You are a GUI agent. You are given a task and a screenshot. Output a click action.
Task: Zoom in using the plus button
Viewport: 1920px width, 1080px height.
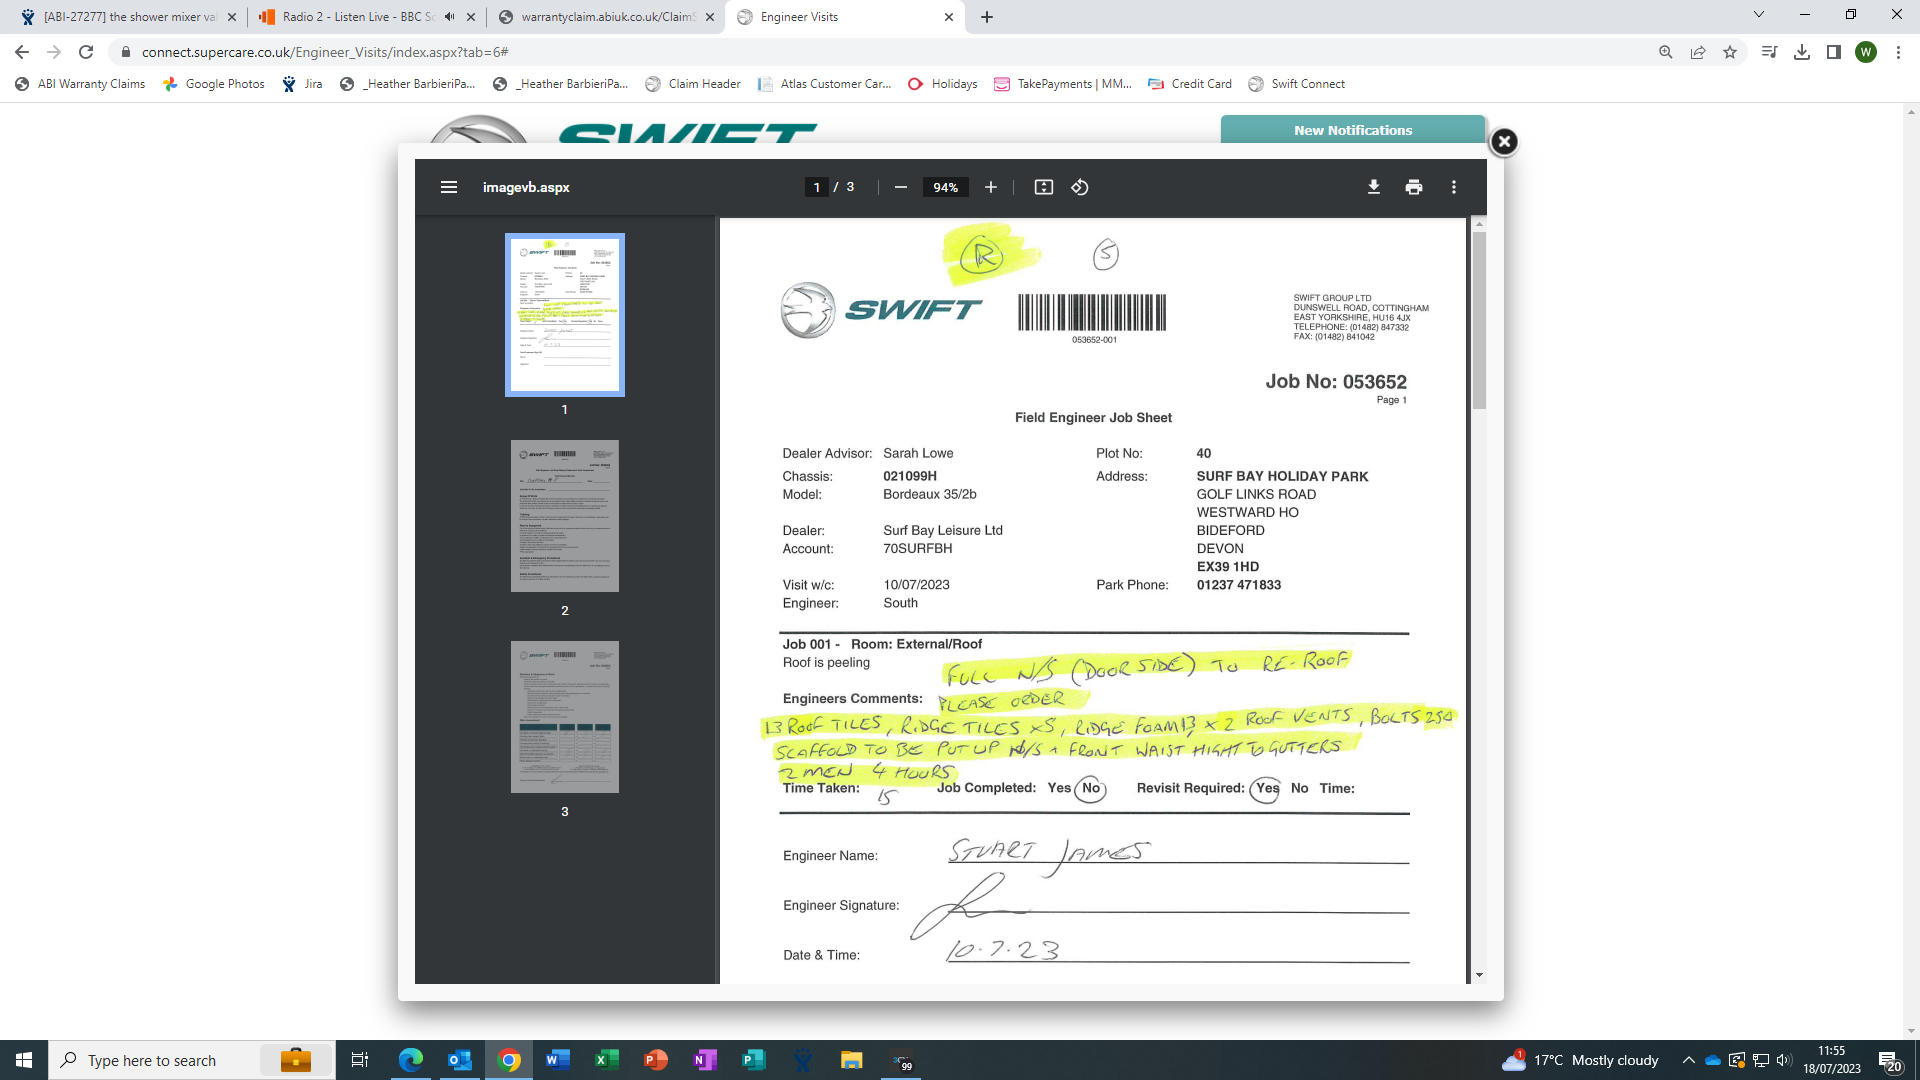990,187
